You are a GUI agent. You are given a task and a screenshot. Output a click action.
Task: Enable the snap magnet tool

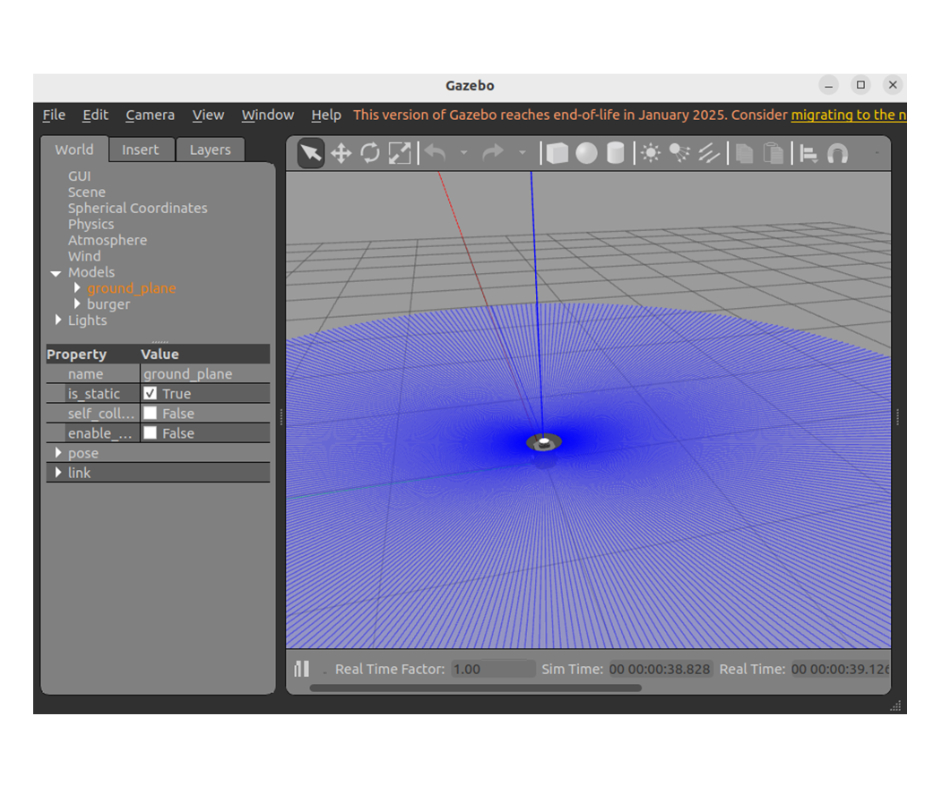point(838,153)
